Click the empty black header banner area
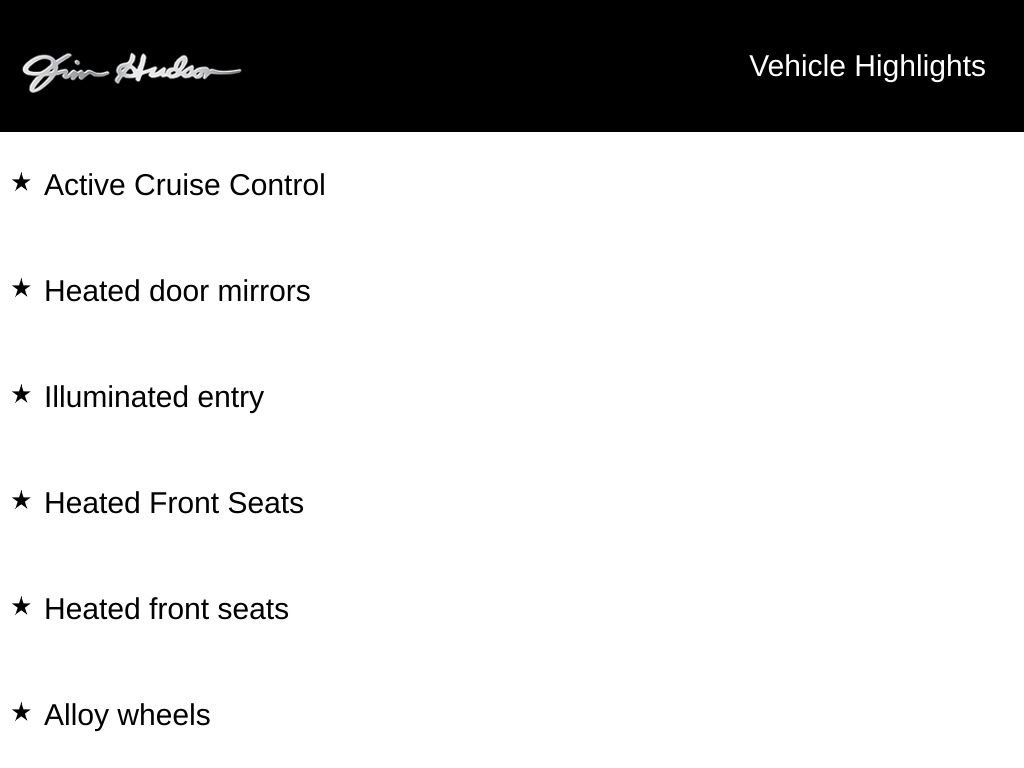1024x768 pixels. point(480,66)
